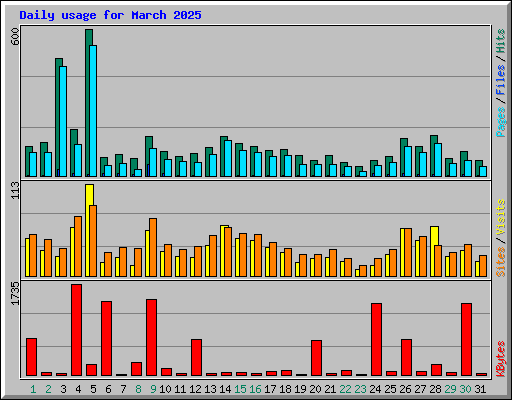Click the cyan files bar for day 28
Screen dimensions: 512x400
tap(438, 160)
